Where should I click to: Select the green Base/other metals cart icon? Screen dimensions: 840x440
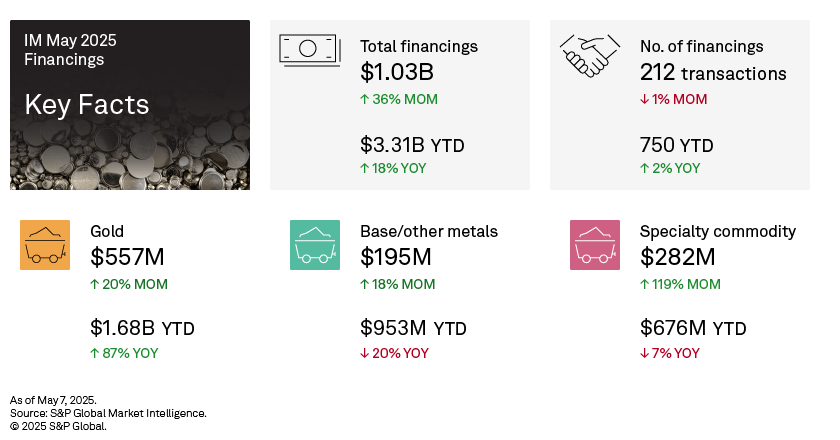point(315,245)
